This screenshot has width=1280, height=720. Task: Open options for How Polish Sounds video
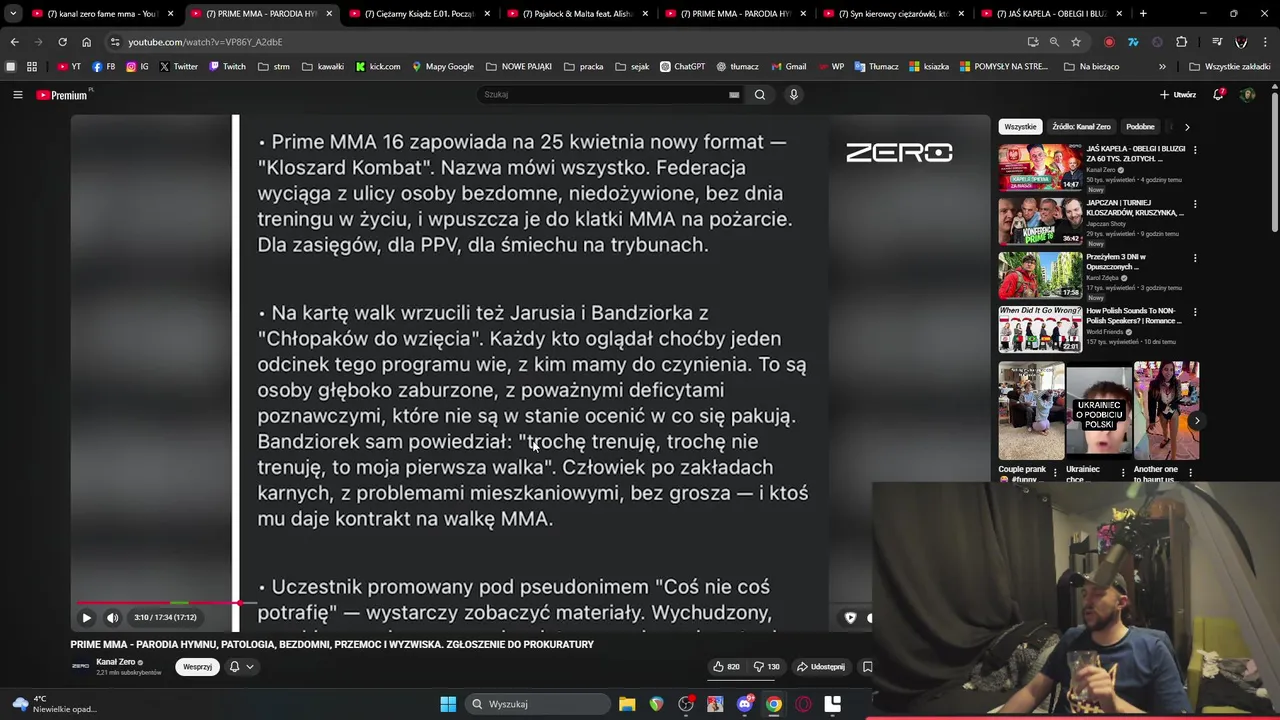(1195, 312)
